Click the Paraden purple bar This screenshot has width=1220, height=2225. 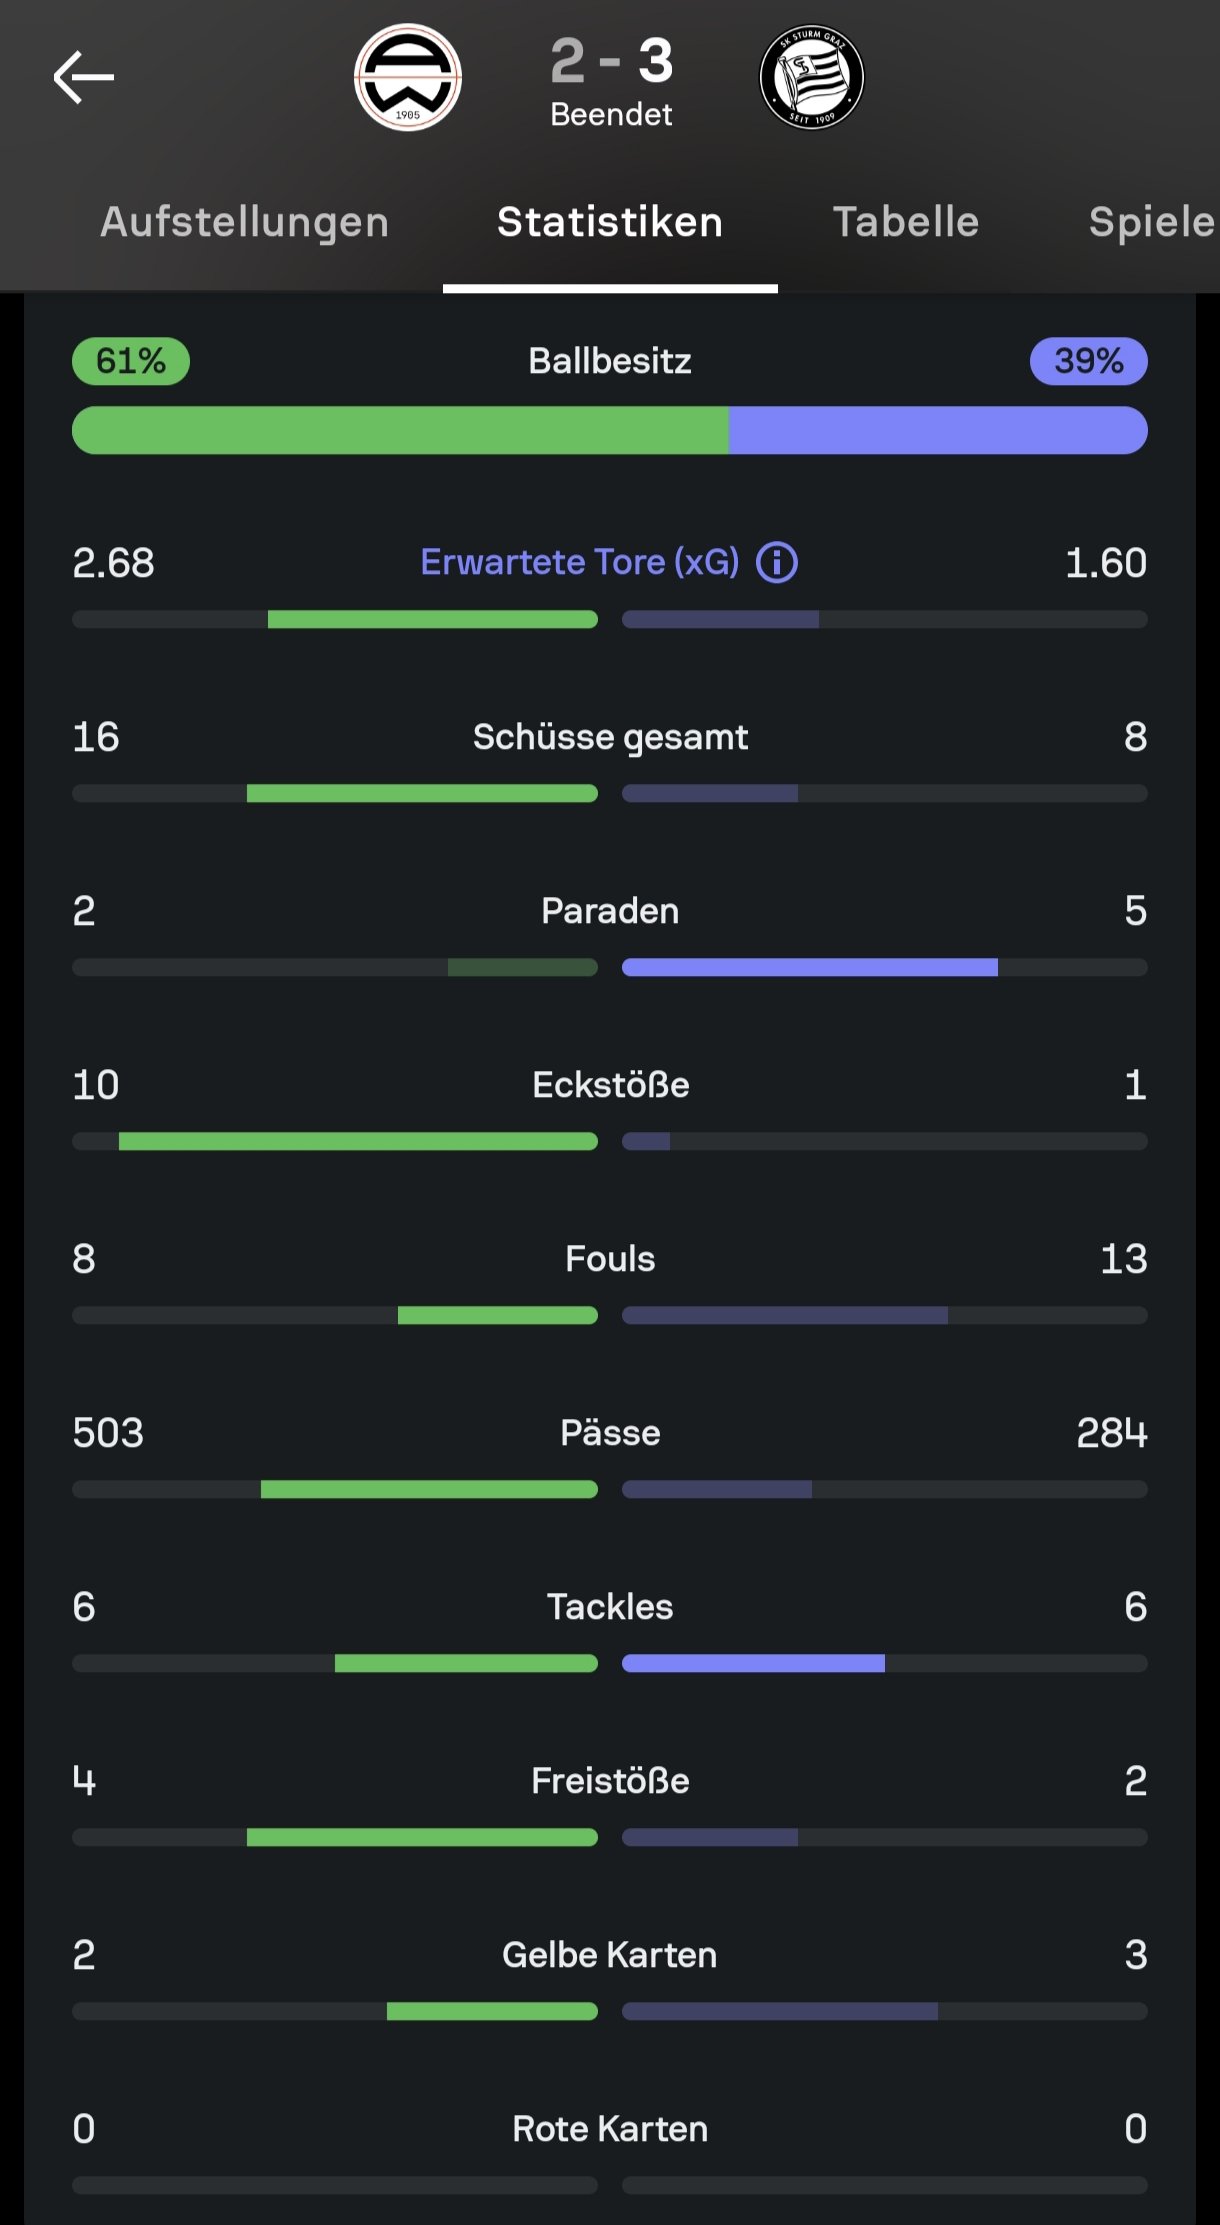(810, 967)
